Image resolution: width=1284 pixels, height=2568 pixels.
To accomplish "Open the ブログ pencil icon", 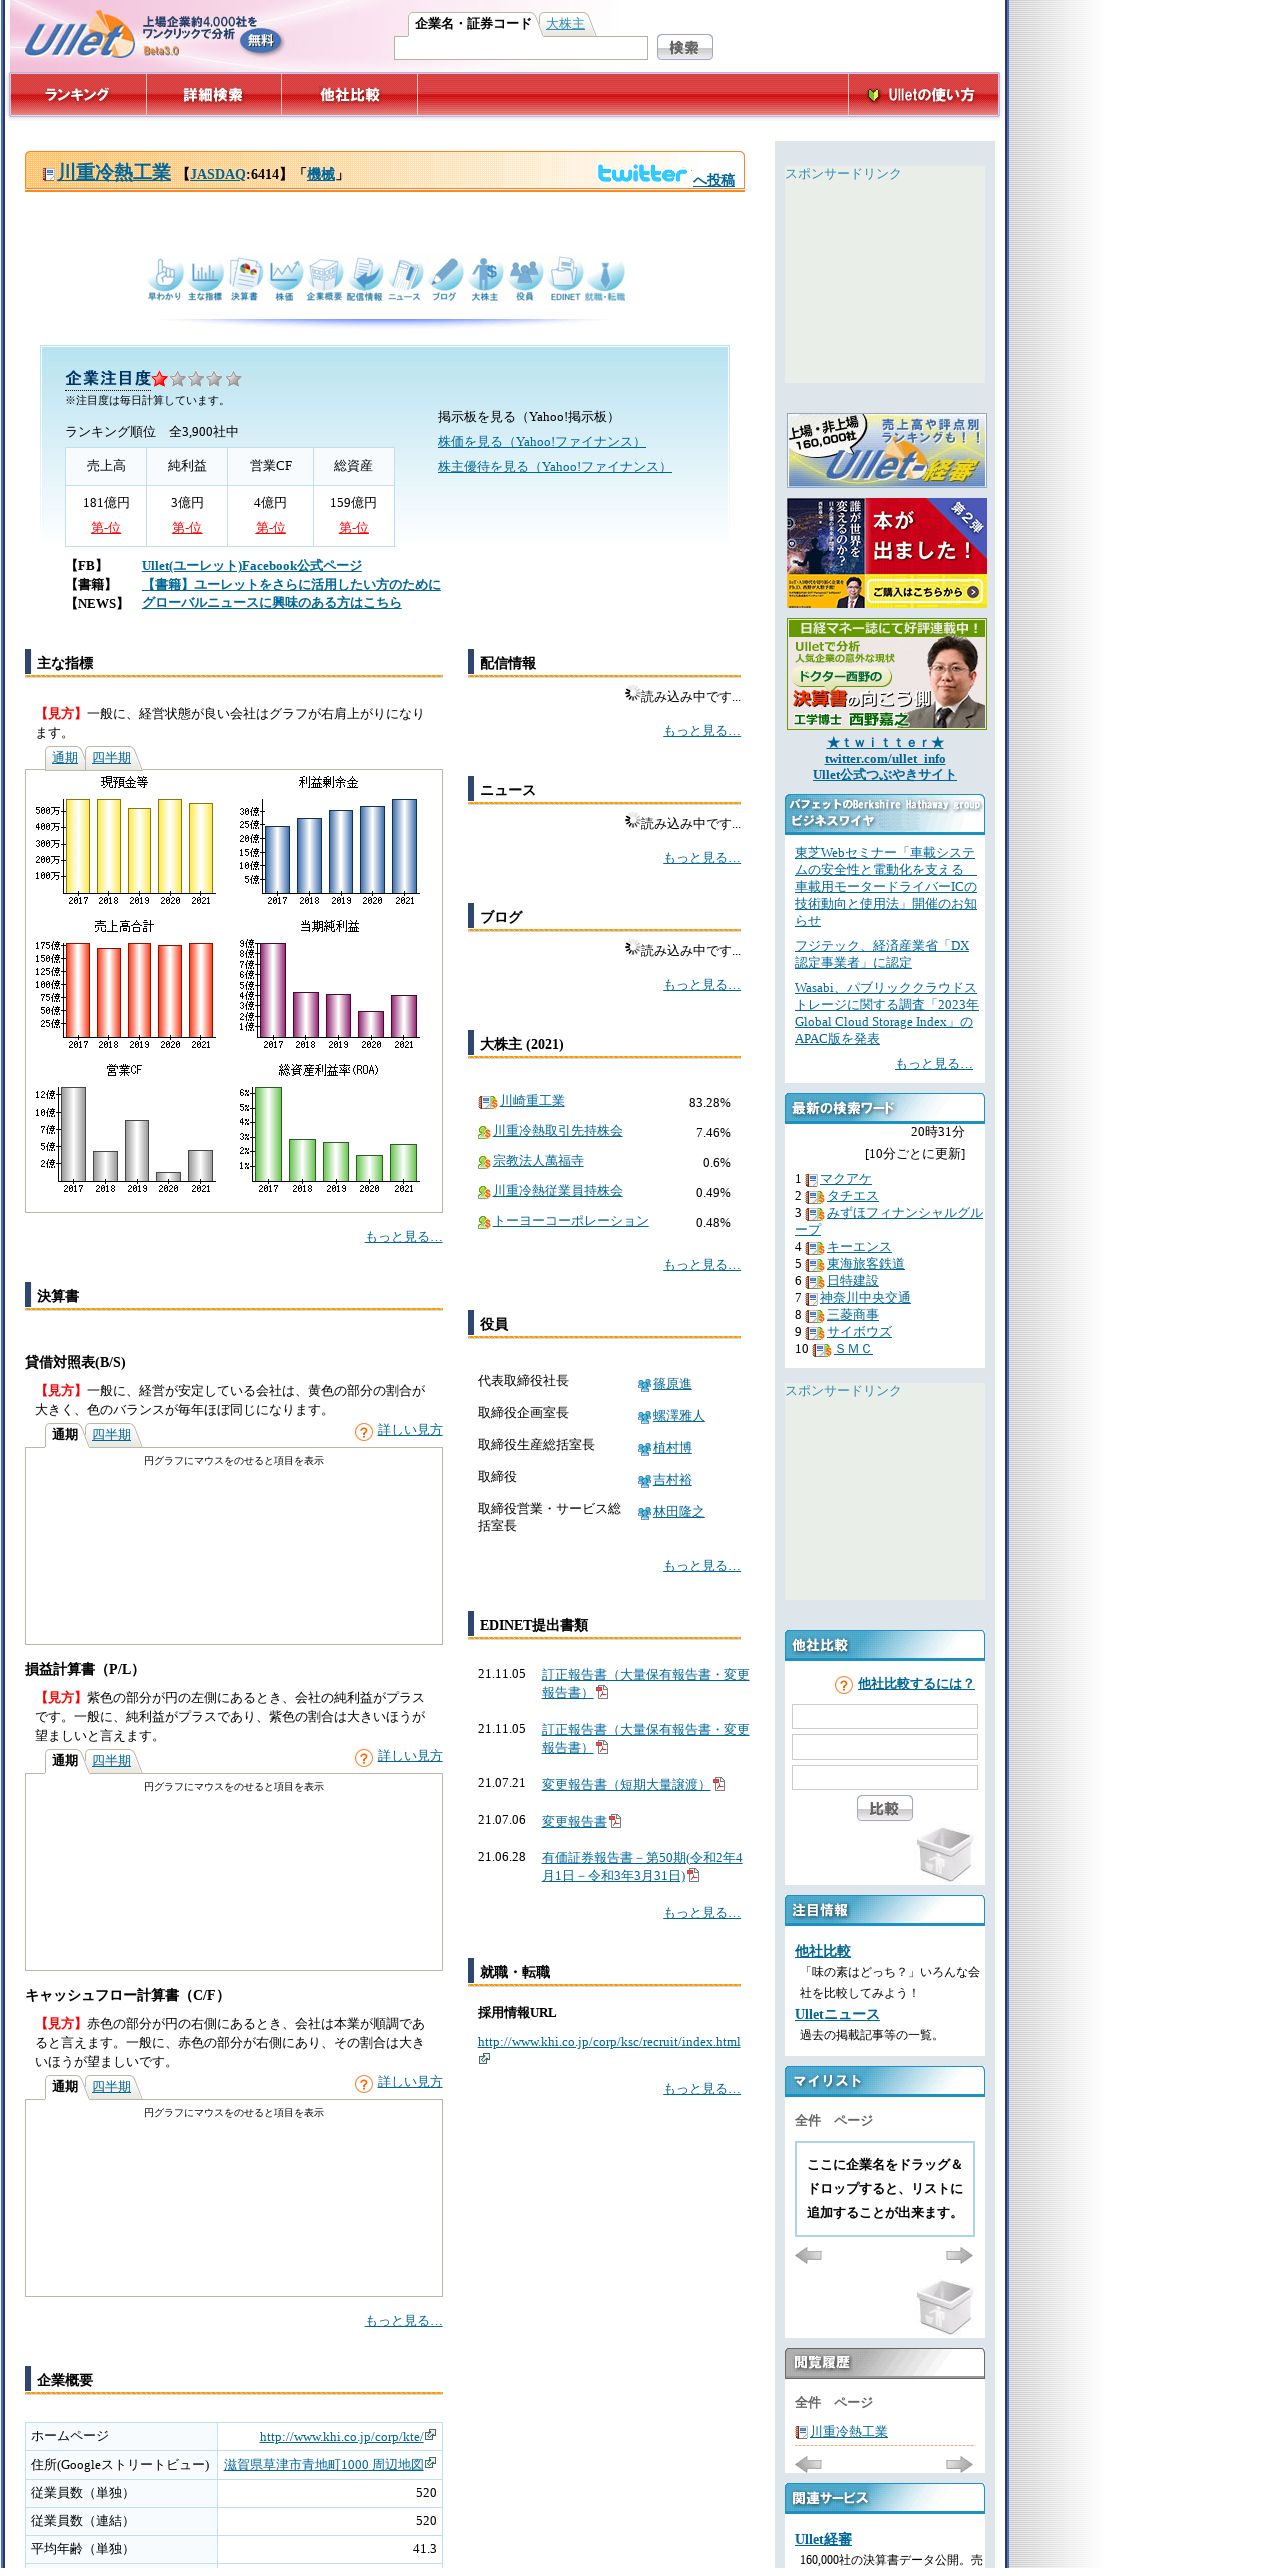I will click(x=445, y=279).
